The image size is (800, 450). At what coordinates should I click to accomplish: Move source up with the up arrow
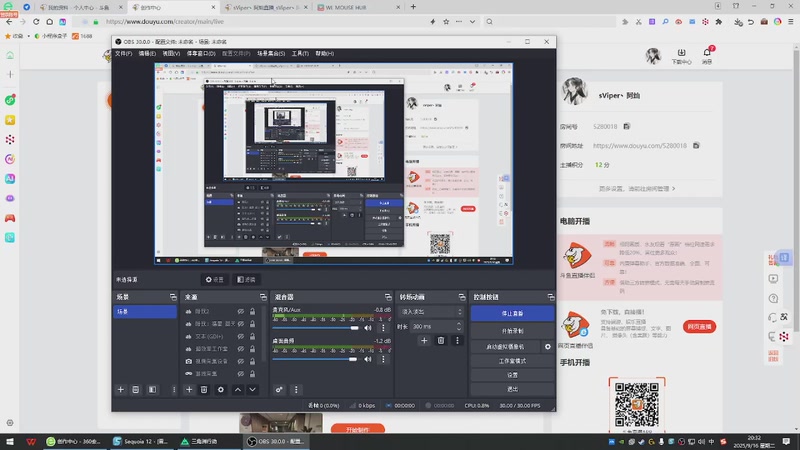pyautogui.click(x=238, y=390)
